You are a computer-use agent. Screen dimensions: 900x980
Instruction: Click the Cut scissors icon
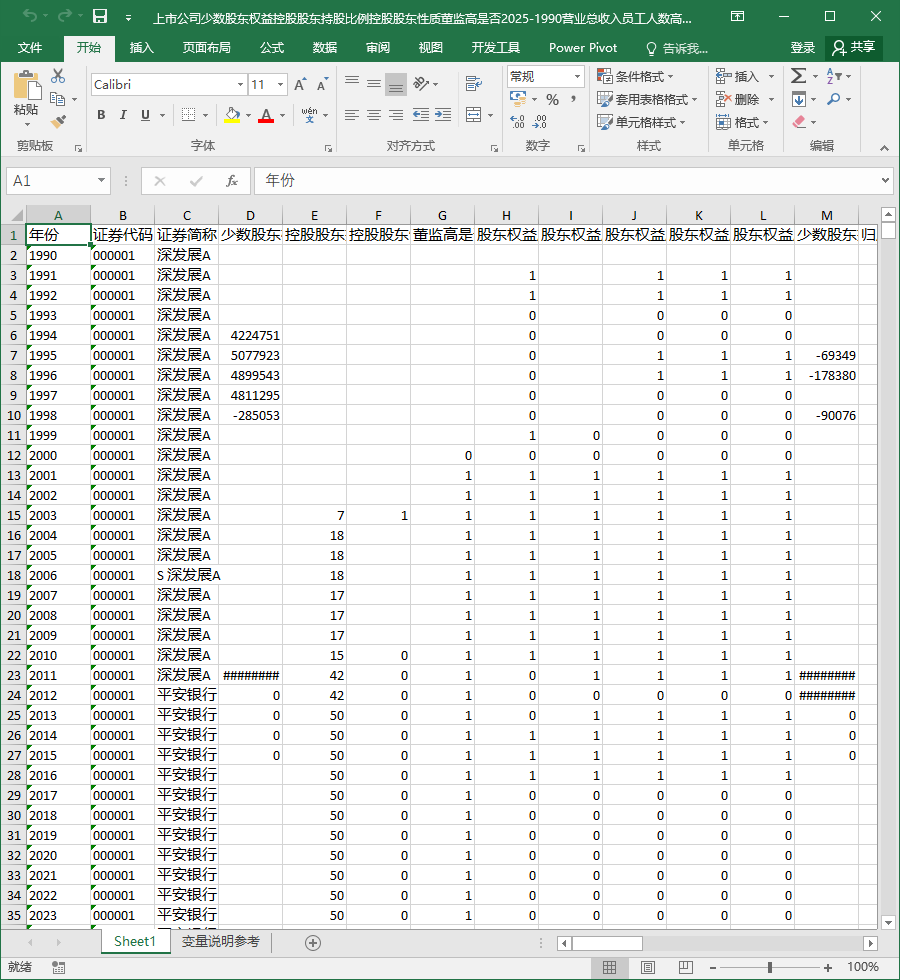pos(58,76)
